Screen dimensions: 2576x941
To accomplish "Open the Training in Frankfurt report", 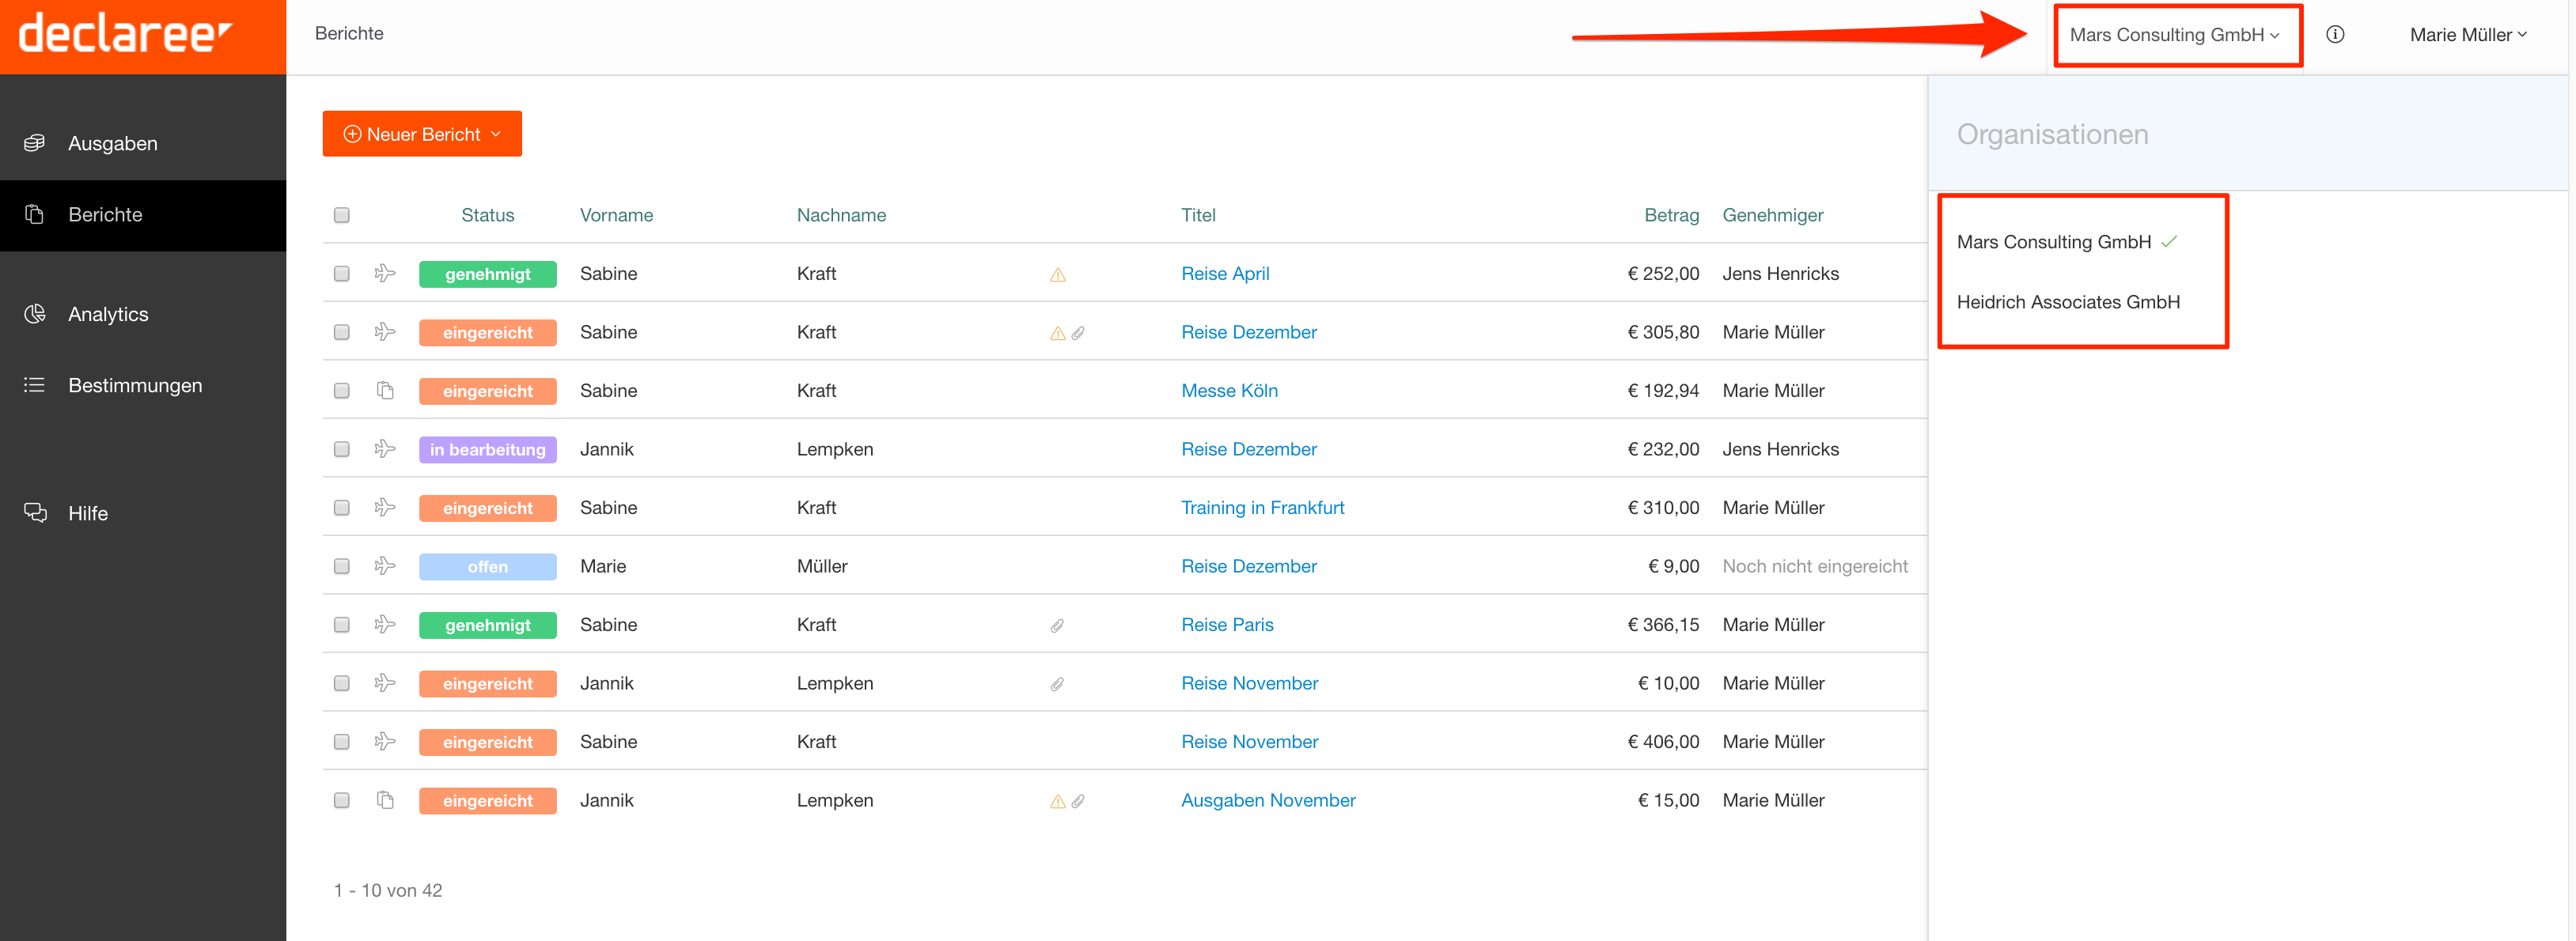I will (1262, 507).
